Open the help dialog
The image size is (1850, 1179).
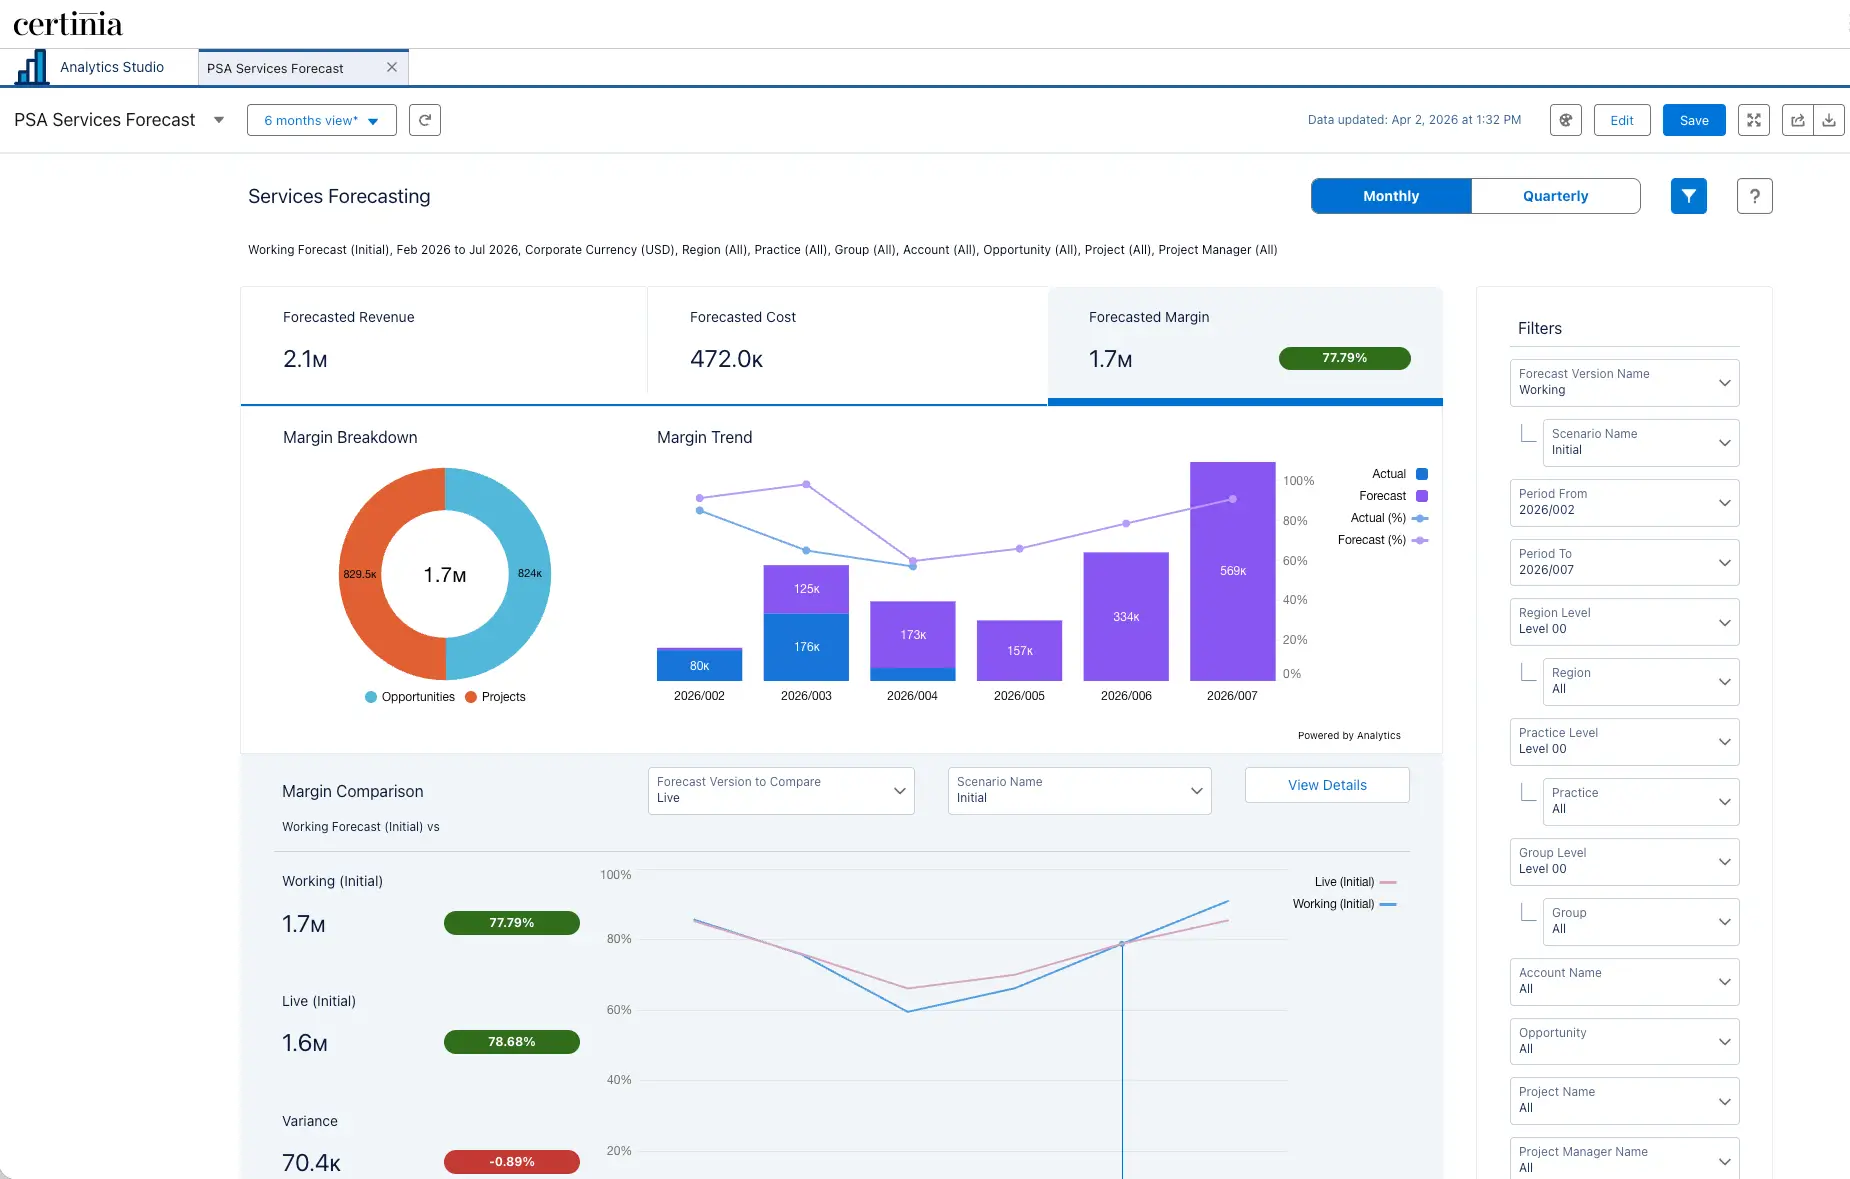click(x=1754, y=196)
